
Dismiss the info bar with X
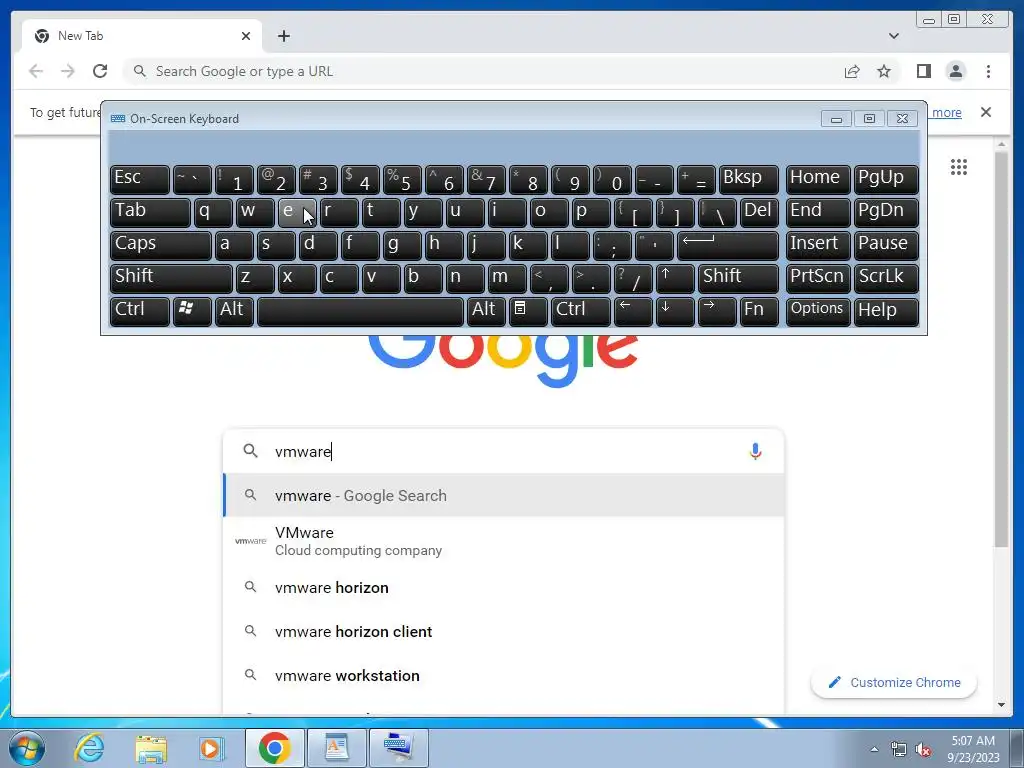coord(985,112)
